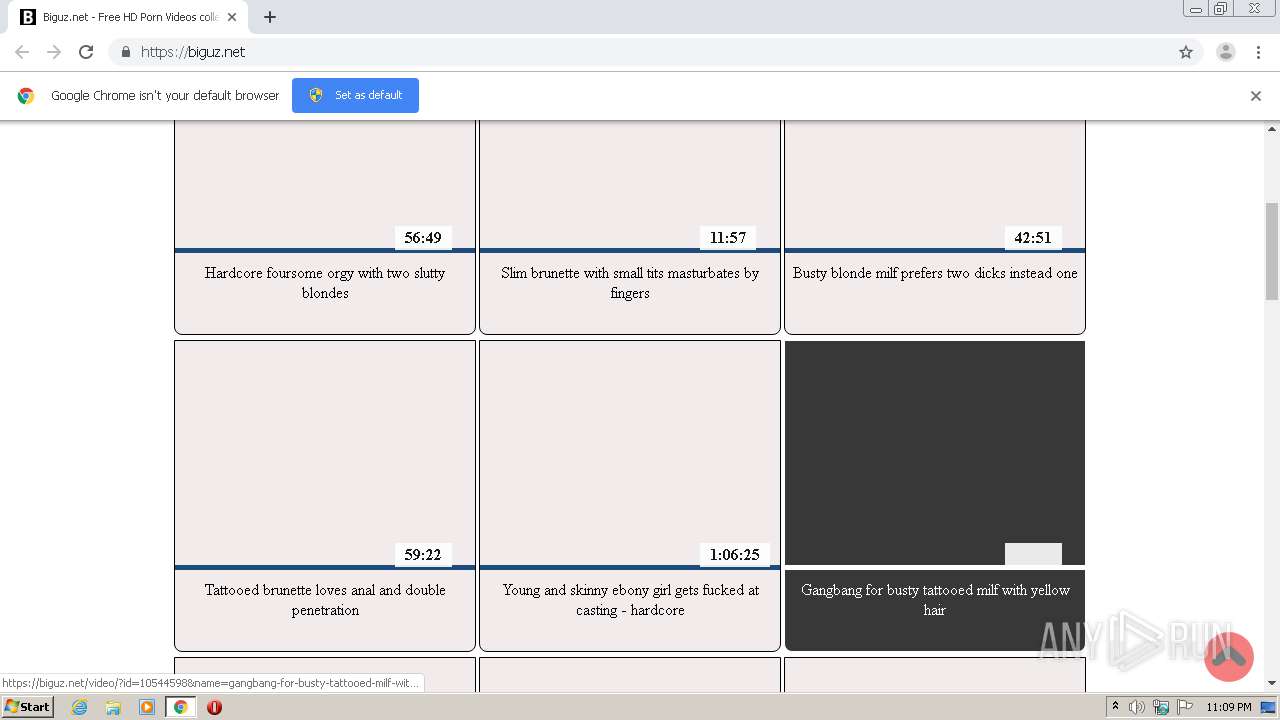
Task: Open Action Center flag icon
Action: 1183,707
